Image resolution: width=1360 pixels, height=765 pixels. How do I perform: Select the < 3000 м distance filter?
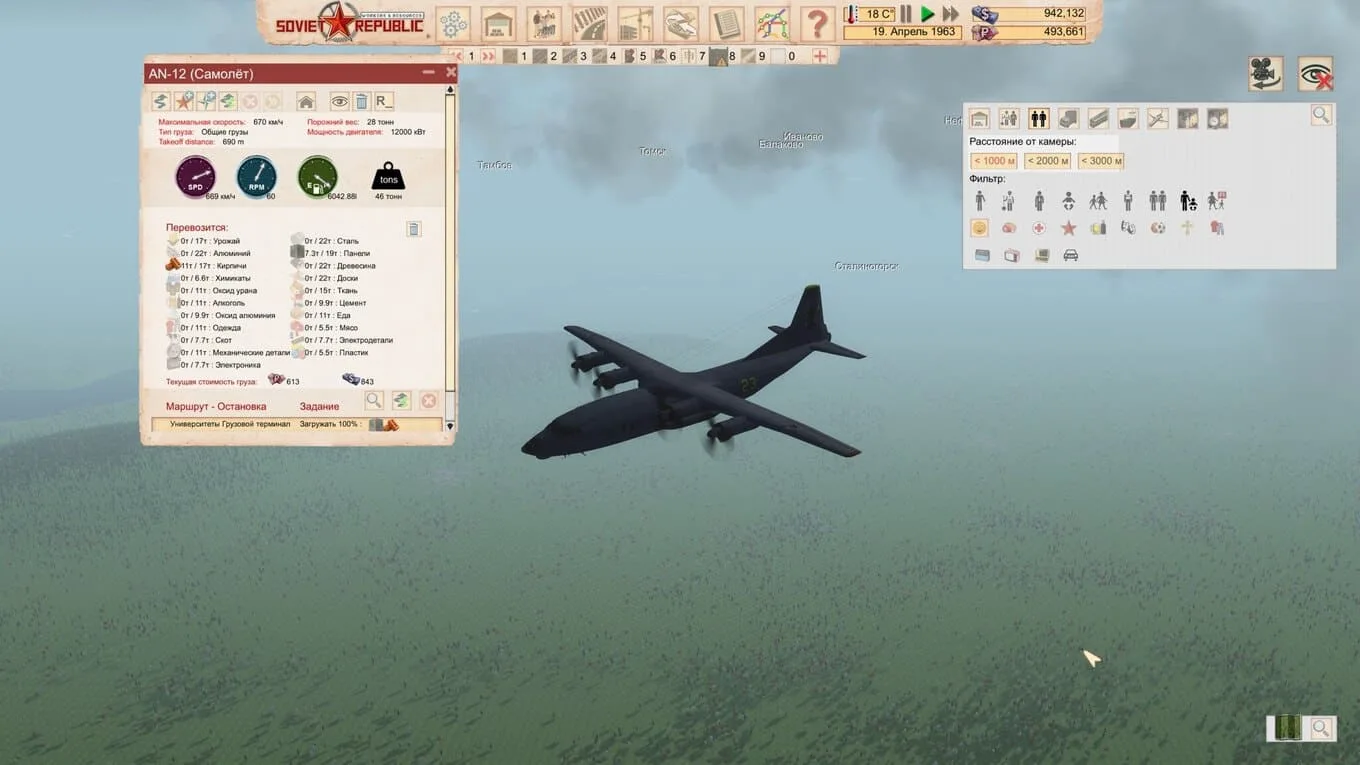click(x=1101, y=161)
